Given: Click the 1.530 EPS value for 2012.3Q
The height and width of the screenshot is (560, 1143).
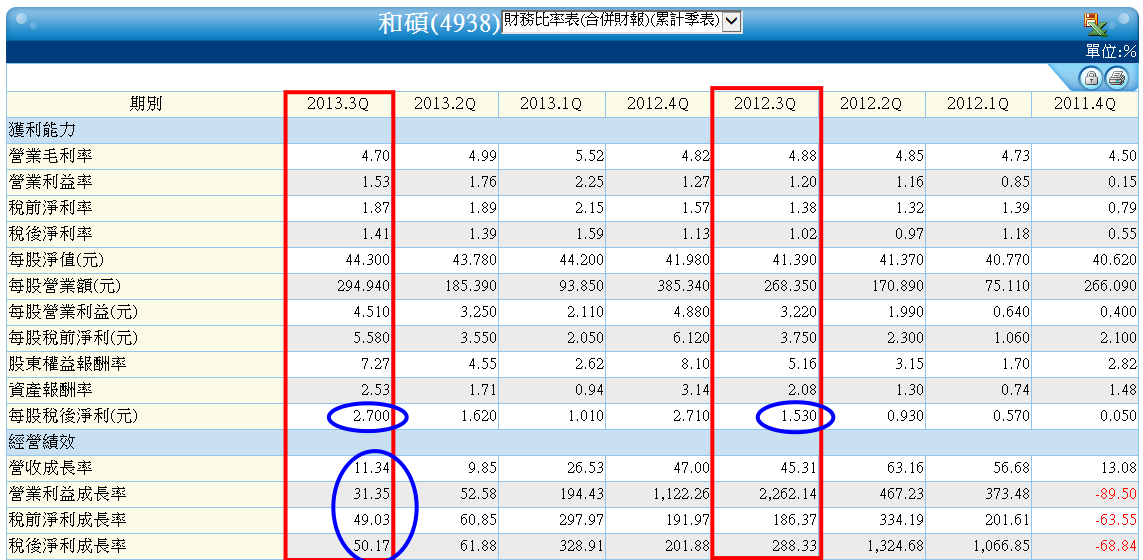Looking at the screenshot, I should tap(797, 417).
